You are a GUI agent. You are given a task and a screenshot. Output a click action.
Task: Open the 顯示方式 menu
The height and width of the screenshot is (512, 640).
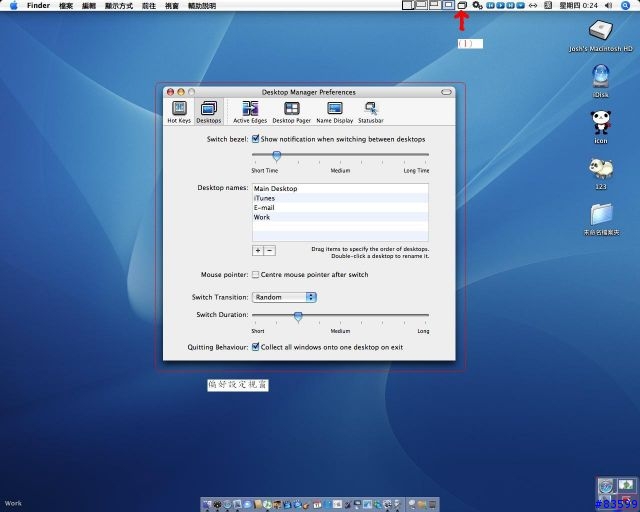click(119, 6)
